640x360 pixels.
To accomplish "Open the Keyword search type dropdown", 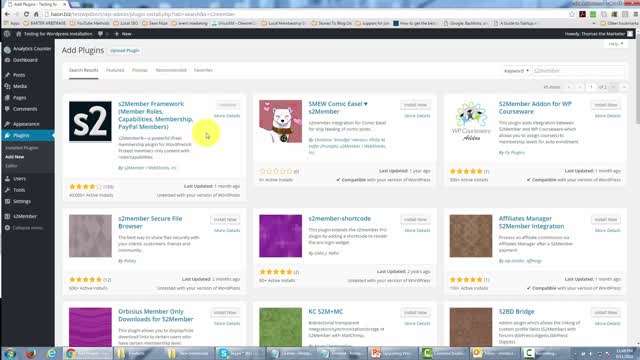I will click(516, 71).
